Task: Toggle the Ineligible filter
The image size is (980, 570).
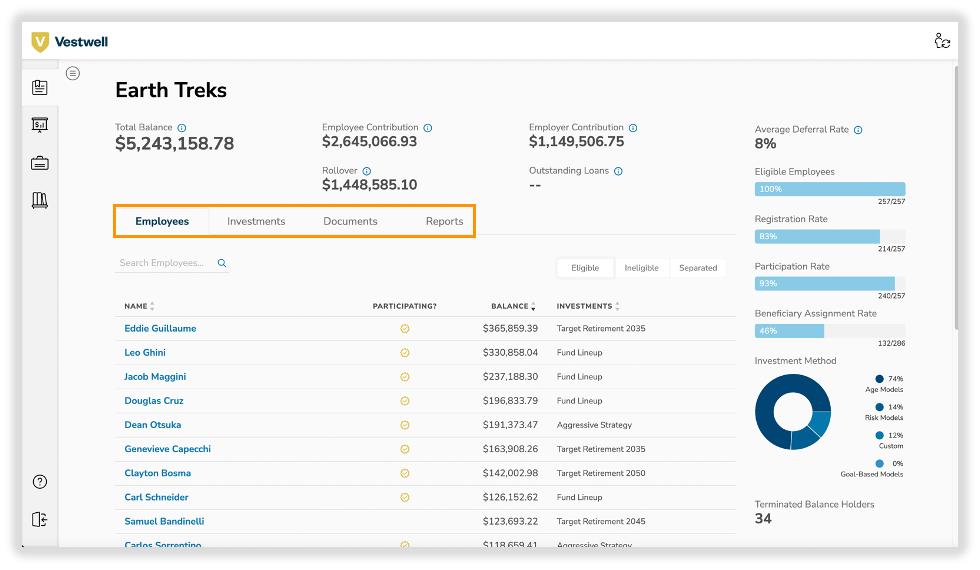Action: 641,268
